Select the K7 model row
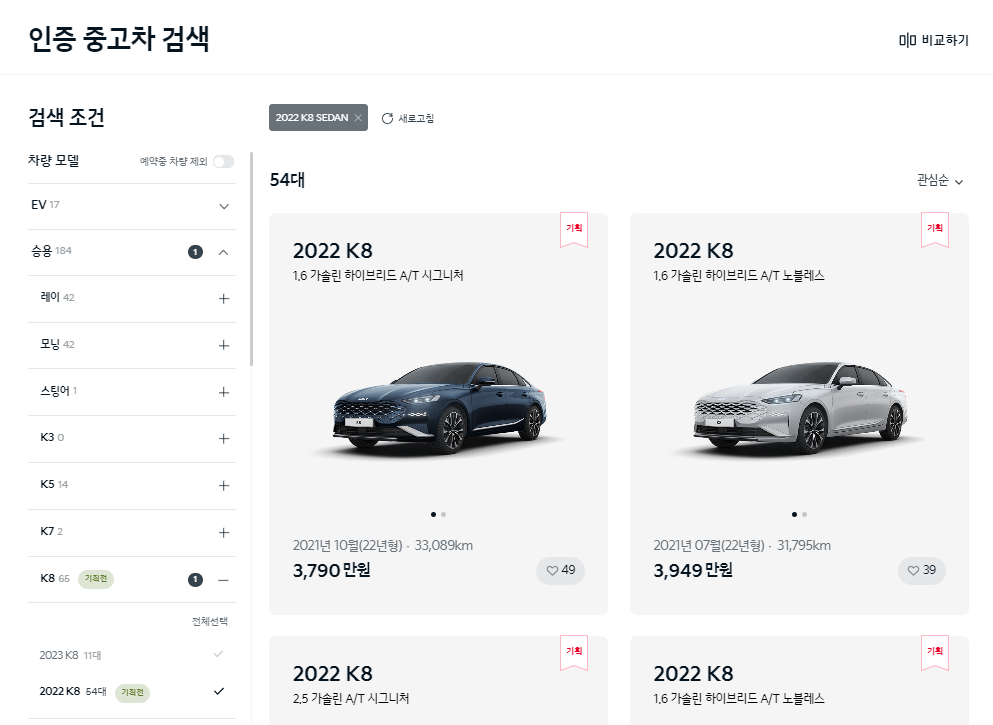 [x=132, y=533]
